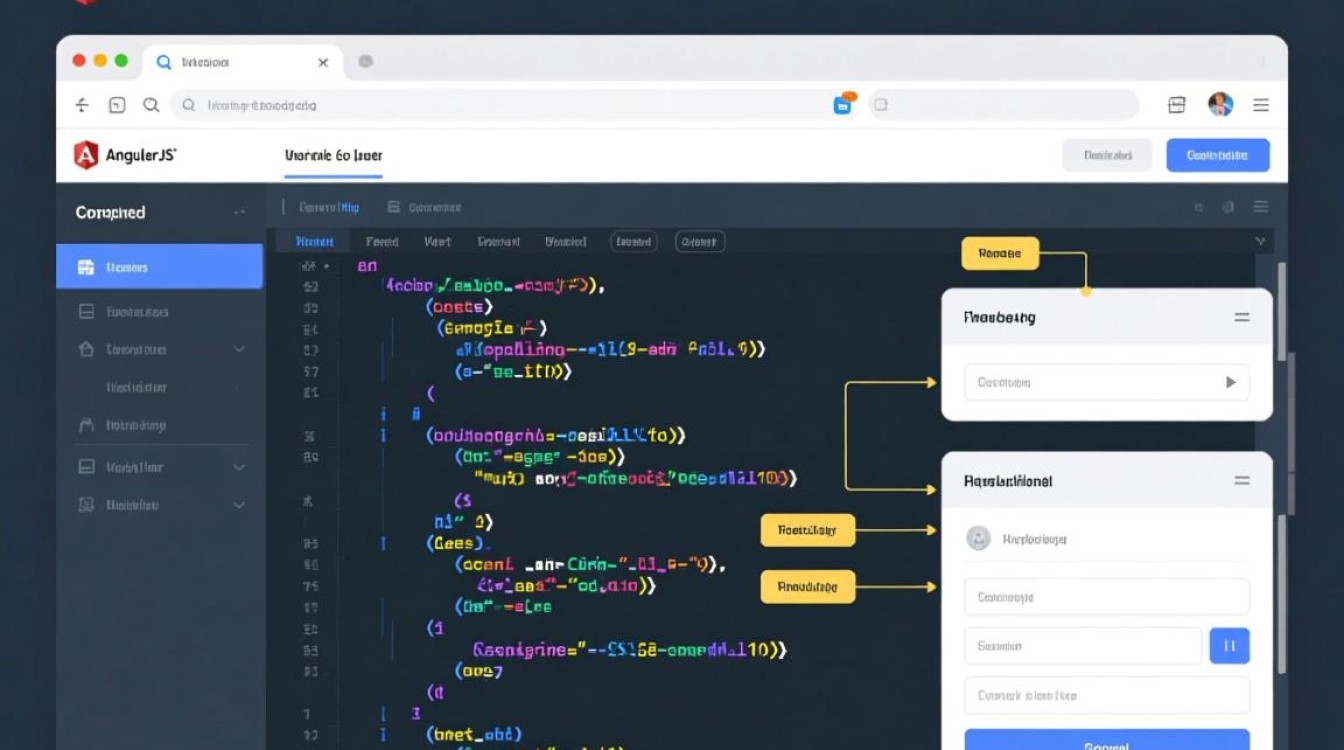Open the upper panel's field with play arrow
This screenshot has height=750, width=1344.
click(x=1106, y=382)
